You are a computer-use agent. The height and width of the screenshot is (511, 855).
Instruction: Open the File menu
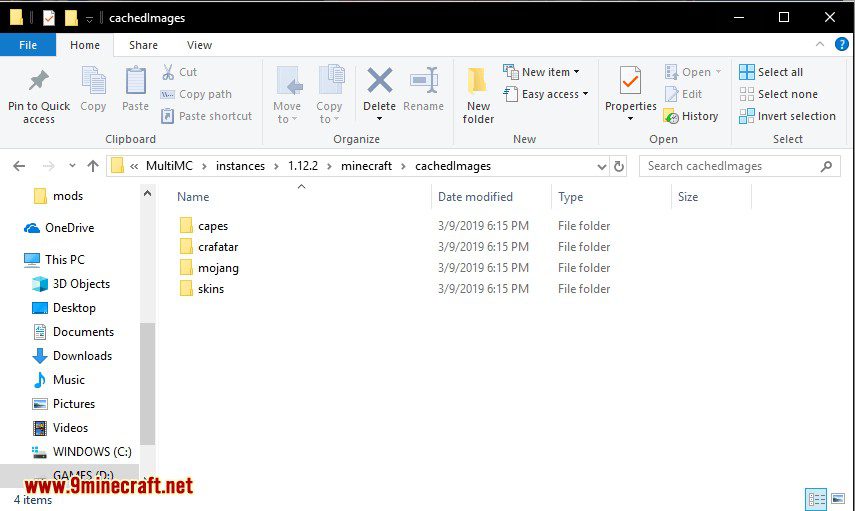(28, 45)
